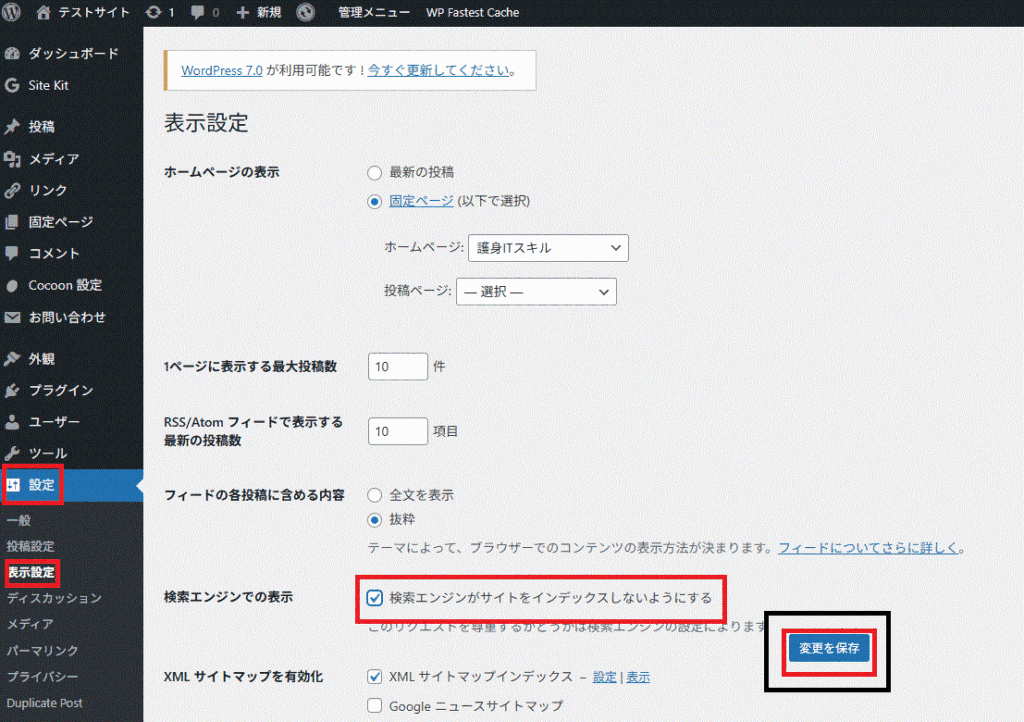Screen dimensions: 1024x722
Task: Click the 外観 paintbrush icon
Action: [x=12, y=358]
